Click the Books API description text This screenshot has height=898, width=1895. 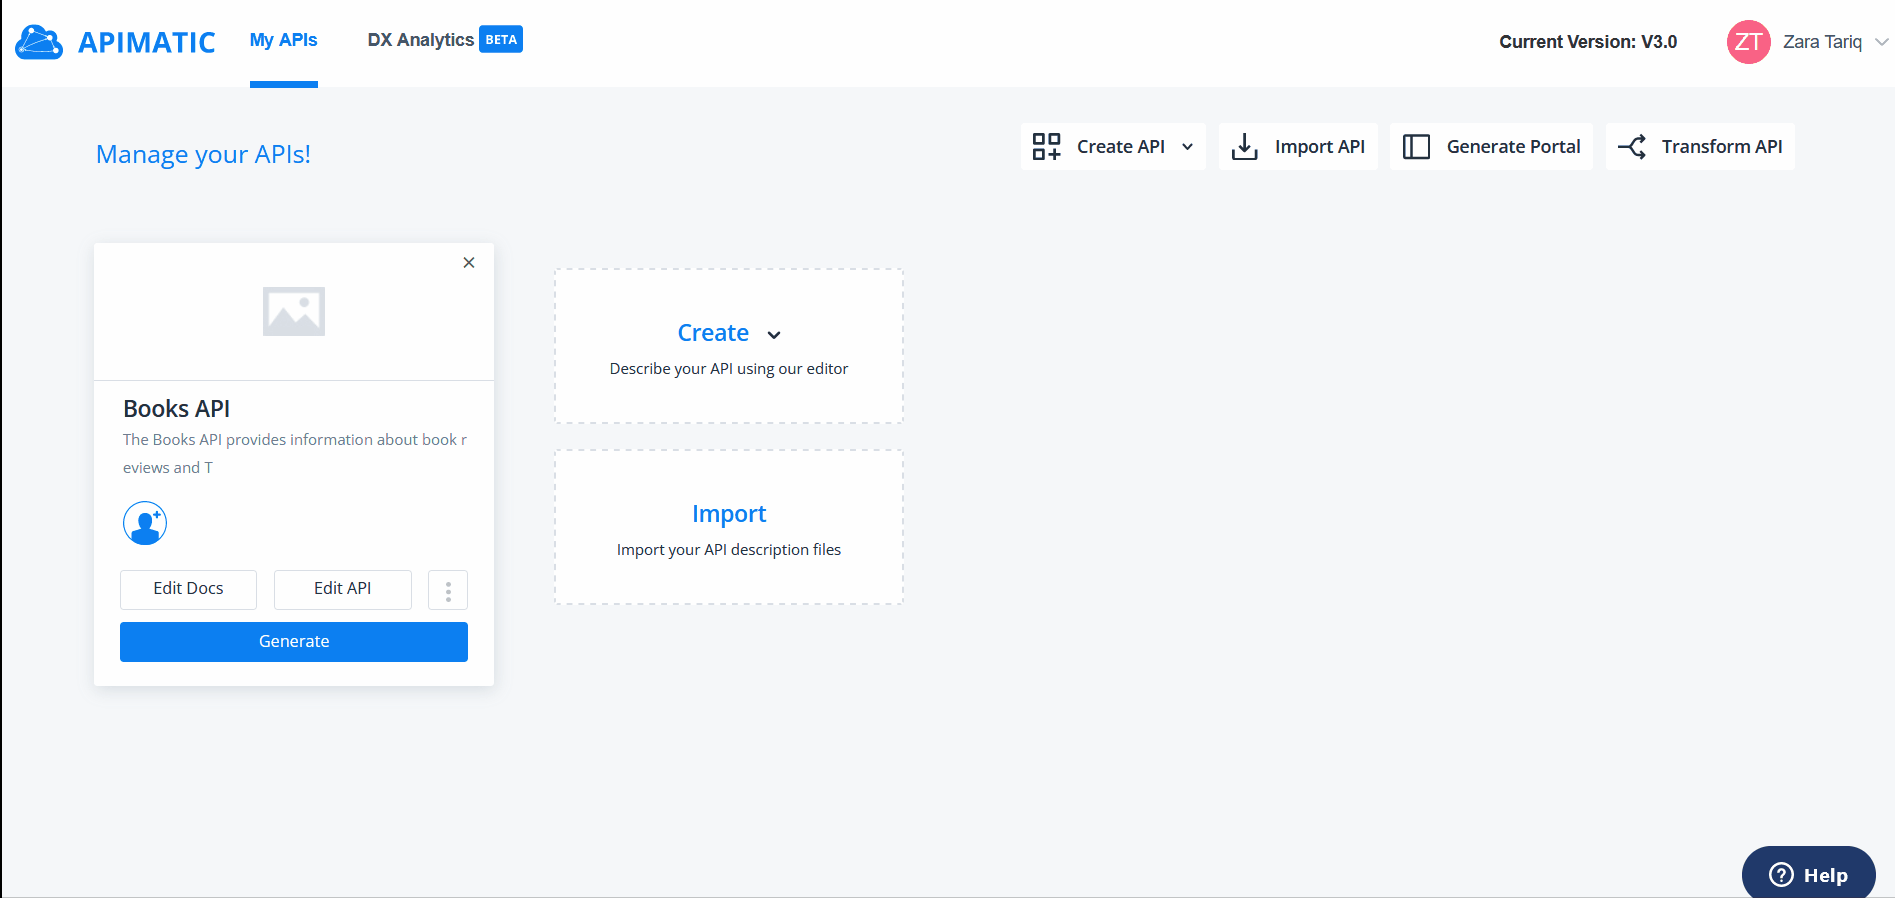coord(295,453)
